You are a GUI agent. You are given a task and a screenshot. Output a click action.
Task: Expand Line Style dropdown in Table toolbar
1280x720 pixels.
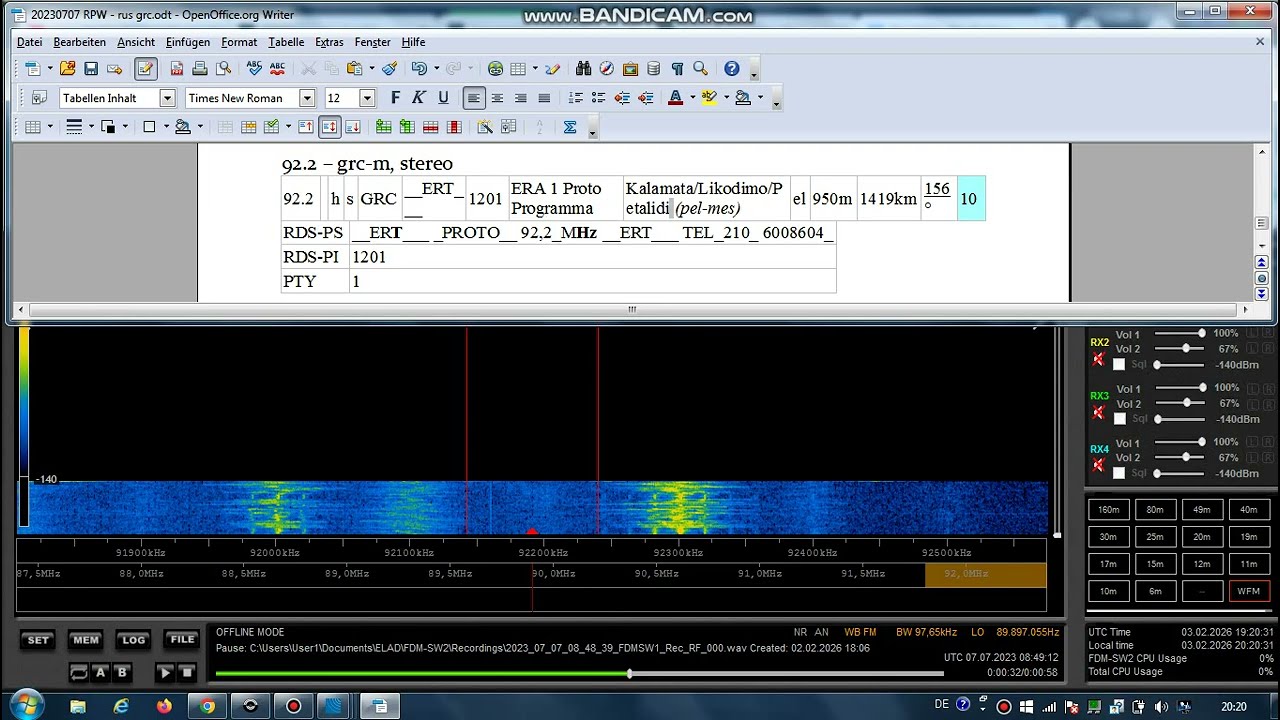tap(90, 127)
